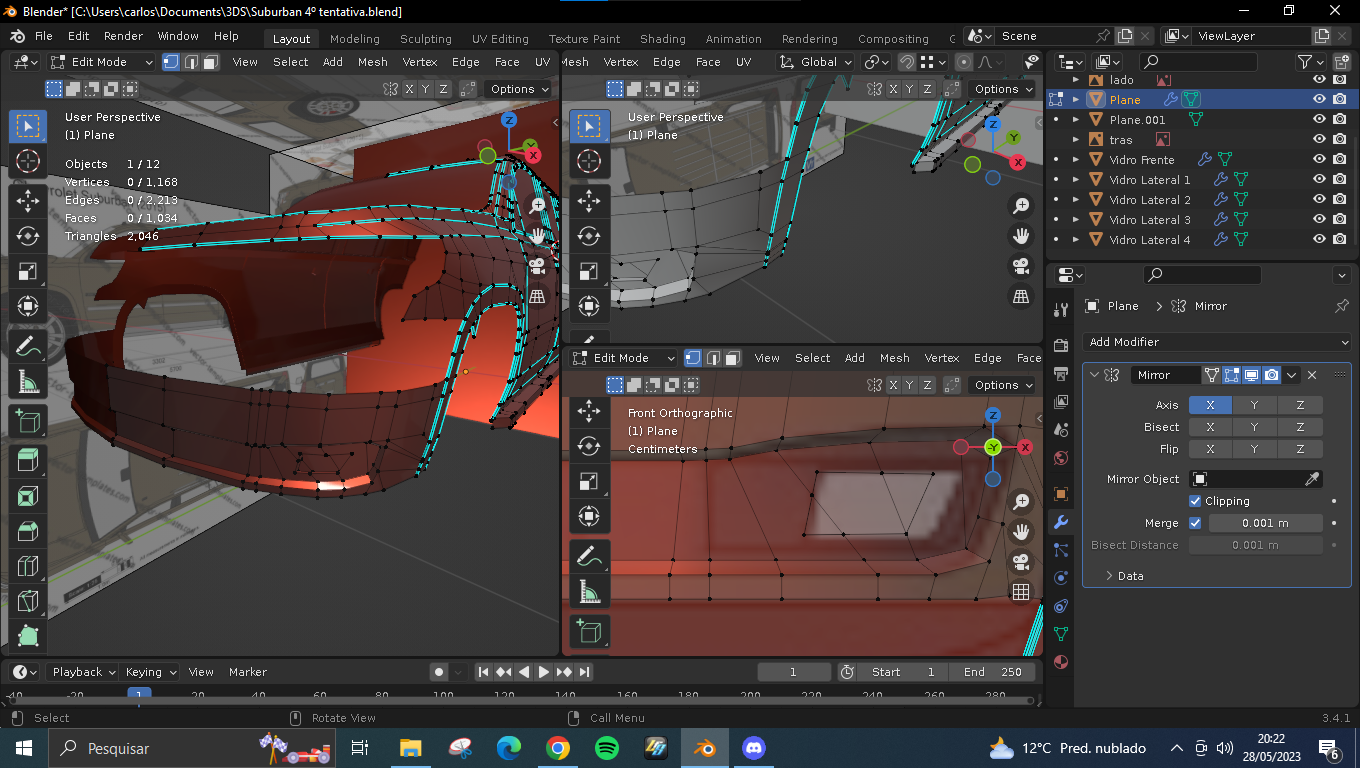1360x768 pixels.
Task: Open the Add Modifier dropdown
Action: pyautogui.click(x=1216, y=342)
